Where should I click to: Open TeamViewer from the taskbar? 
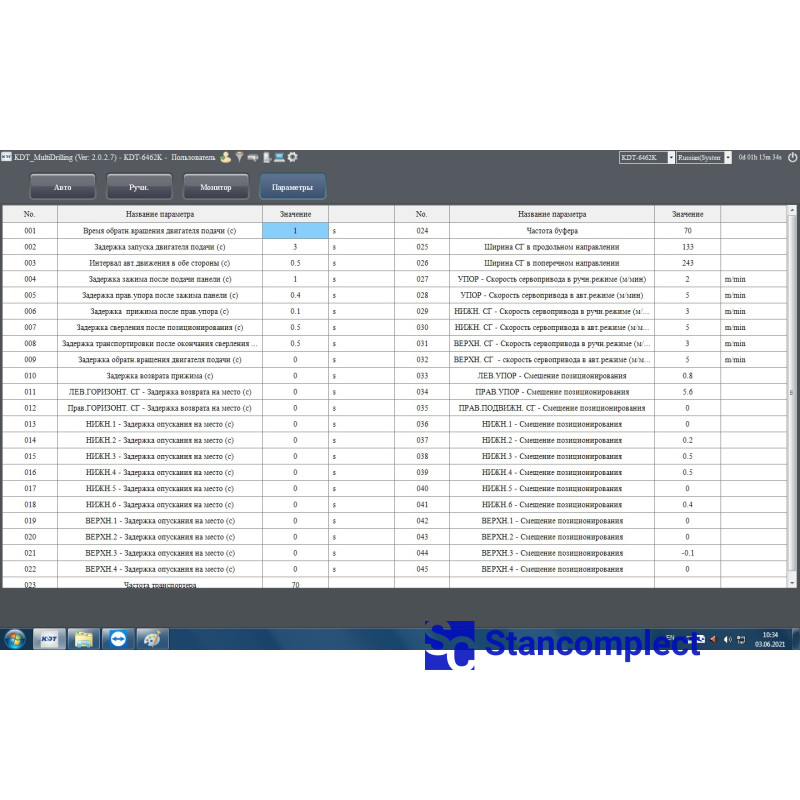pos(118,639)
